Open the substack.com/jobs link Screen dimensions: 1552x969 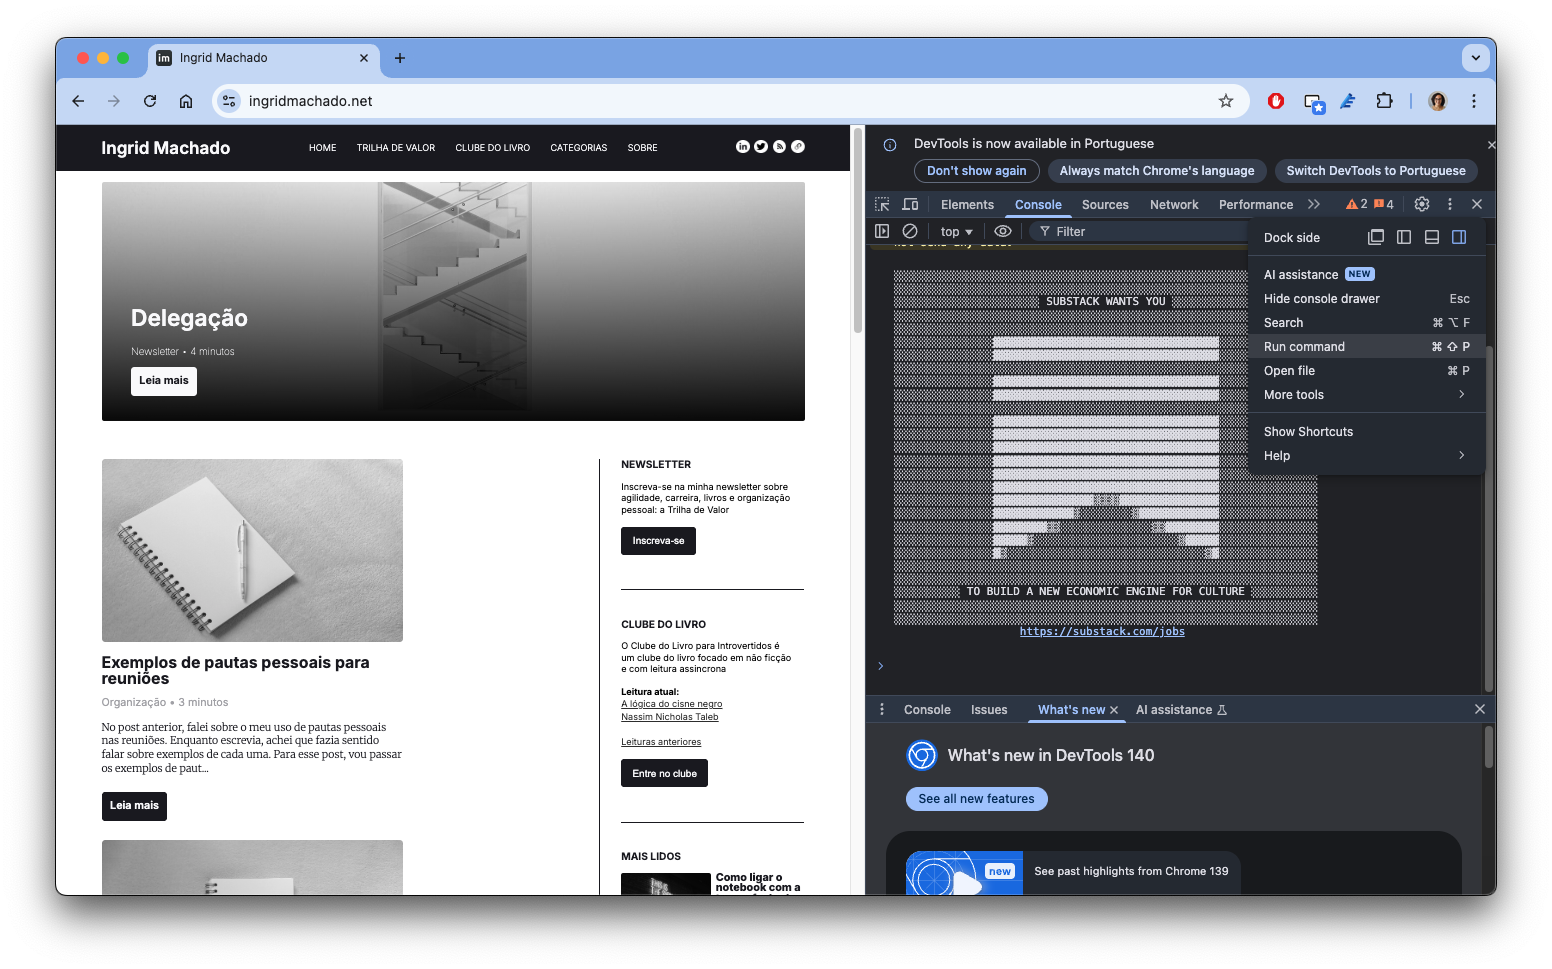[x=1102, y=631]
